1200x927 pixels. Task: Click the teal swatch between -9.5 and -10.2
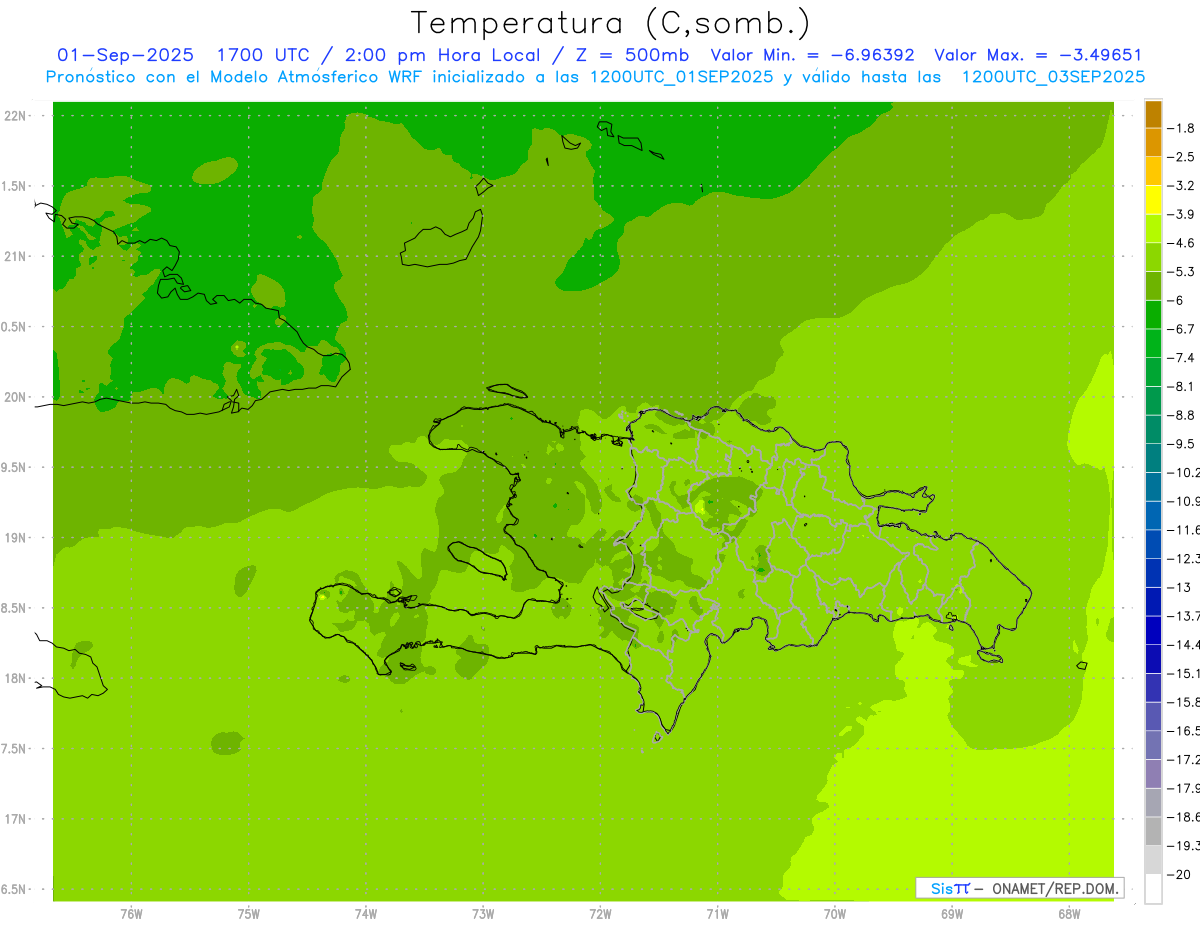point(1153,458)
